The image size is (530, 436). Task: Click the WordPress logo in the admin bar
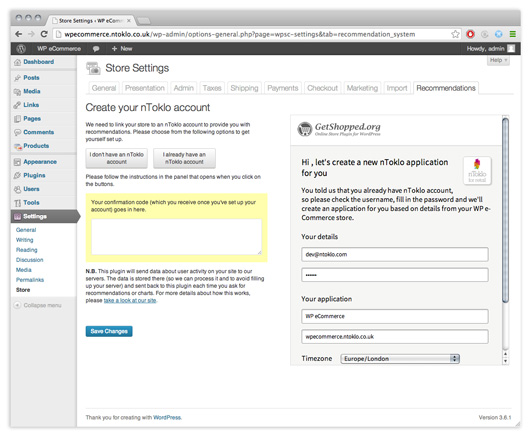(21, 49)
